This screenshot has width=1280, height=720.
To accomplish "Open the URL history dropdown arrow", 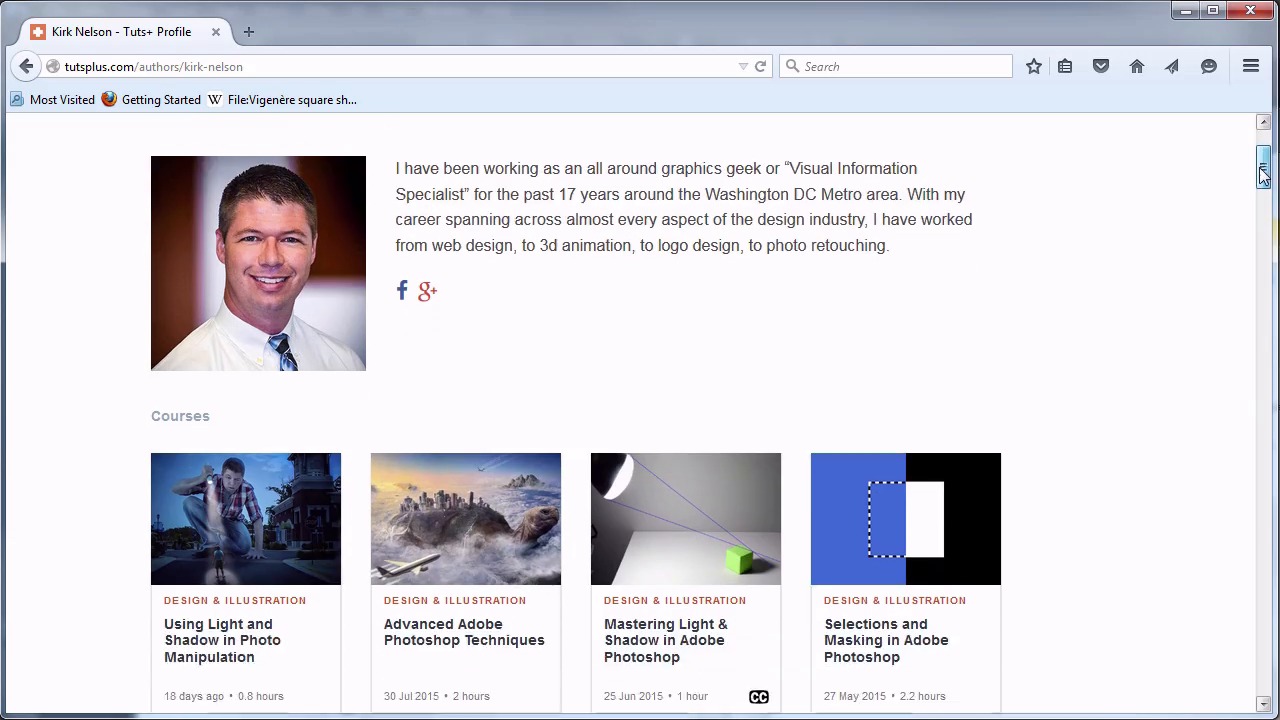I will [743, 66].
